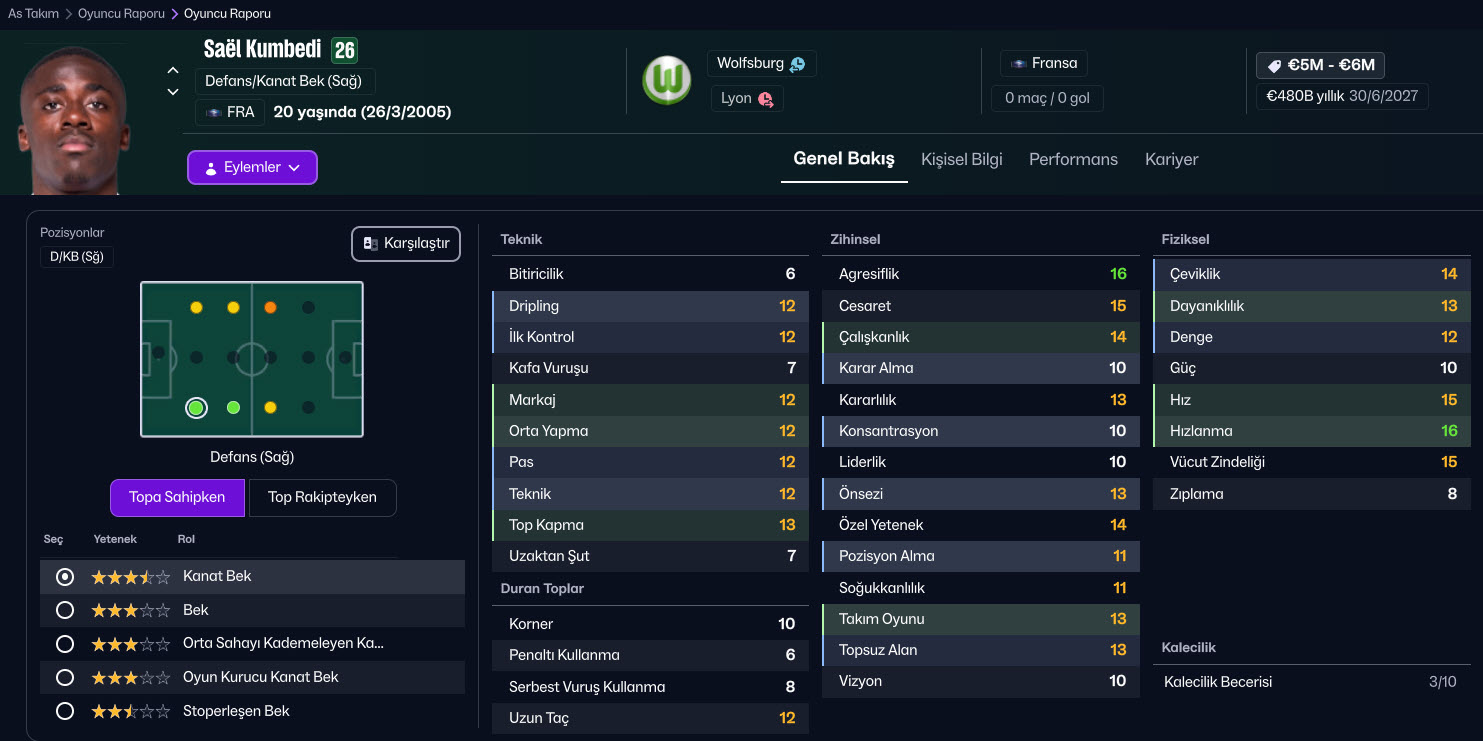The width and height of the screenshot is (1483, 741).
Task: Click the Wolfsburg club badge logo
Action: point(666,81)
